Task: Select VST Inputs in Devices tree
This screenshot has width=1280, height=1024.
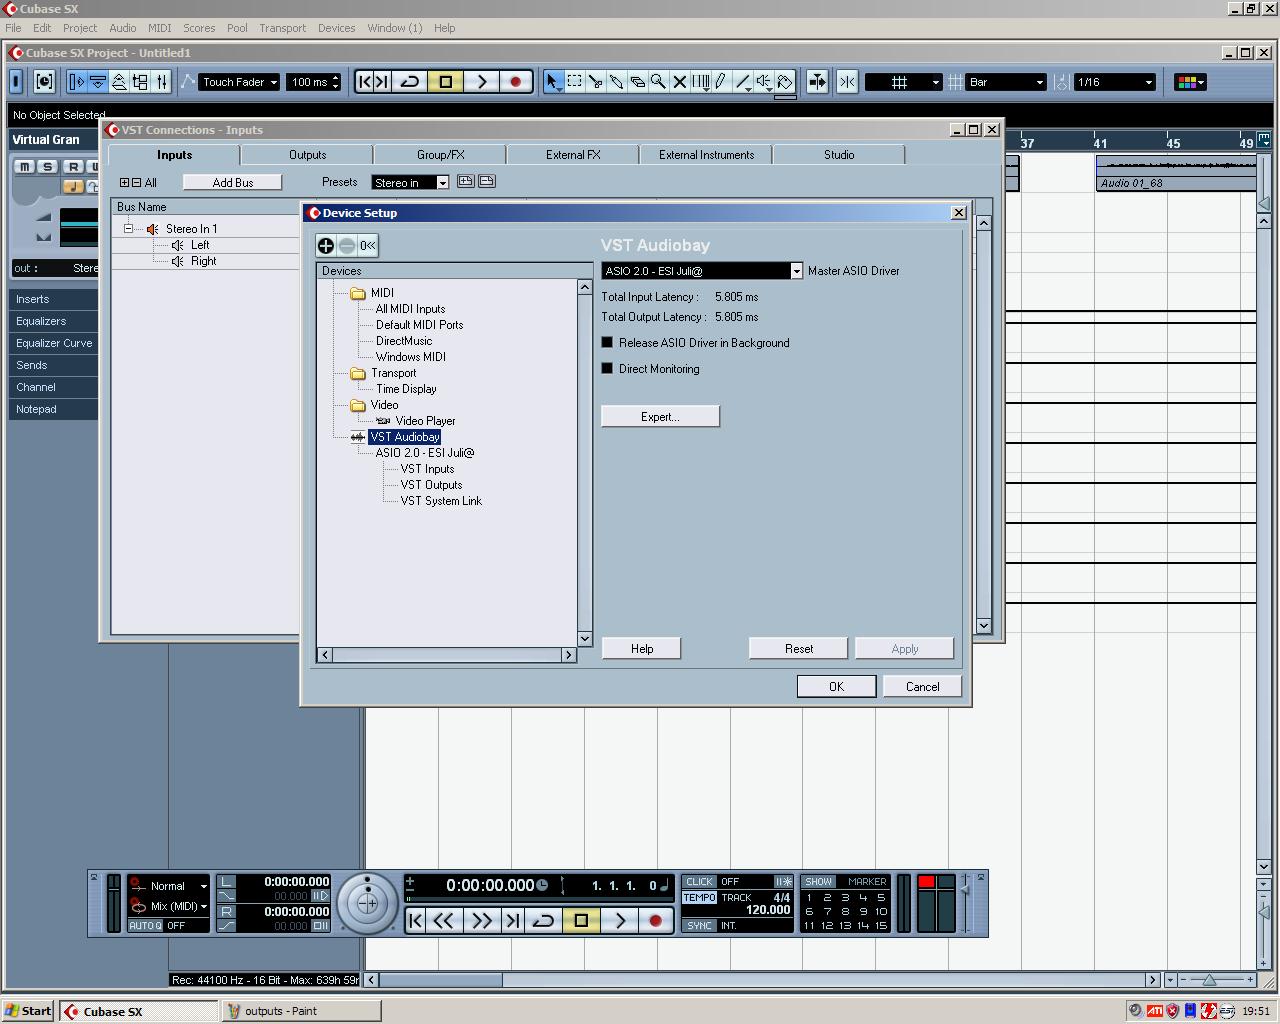Action: tap(427, 469)
